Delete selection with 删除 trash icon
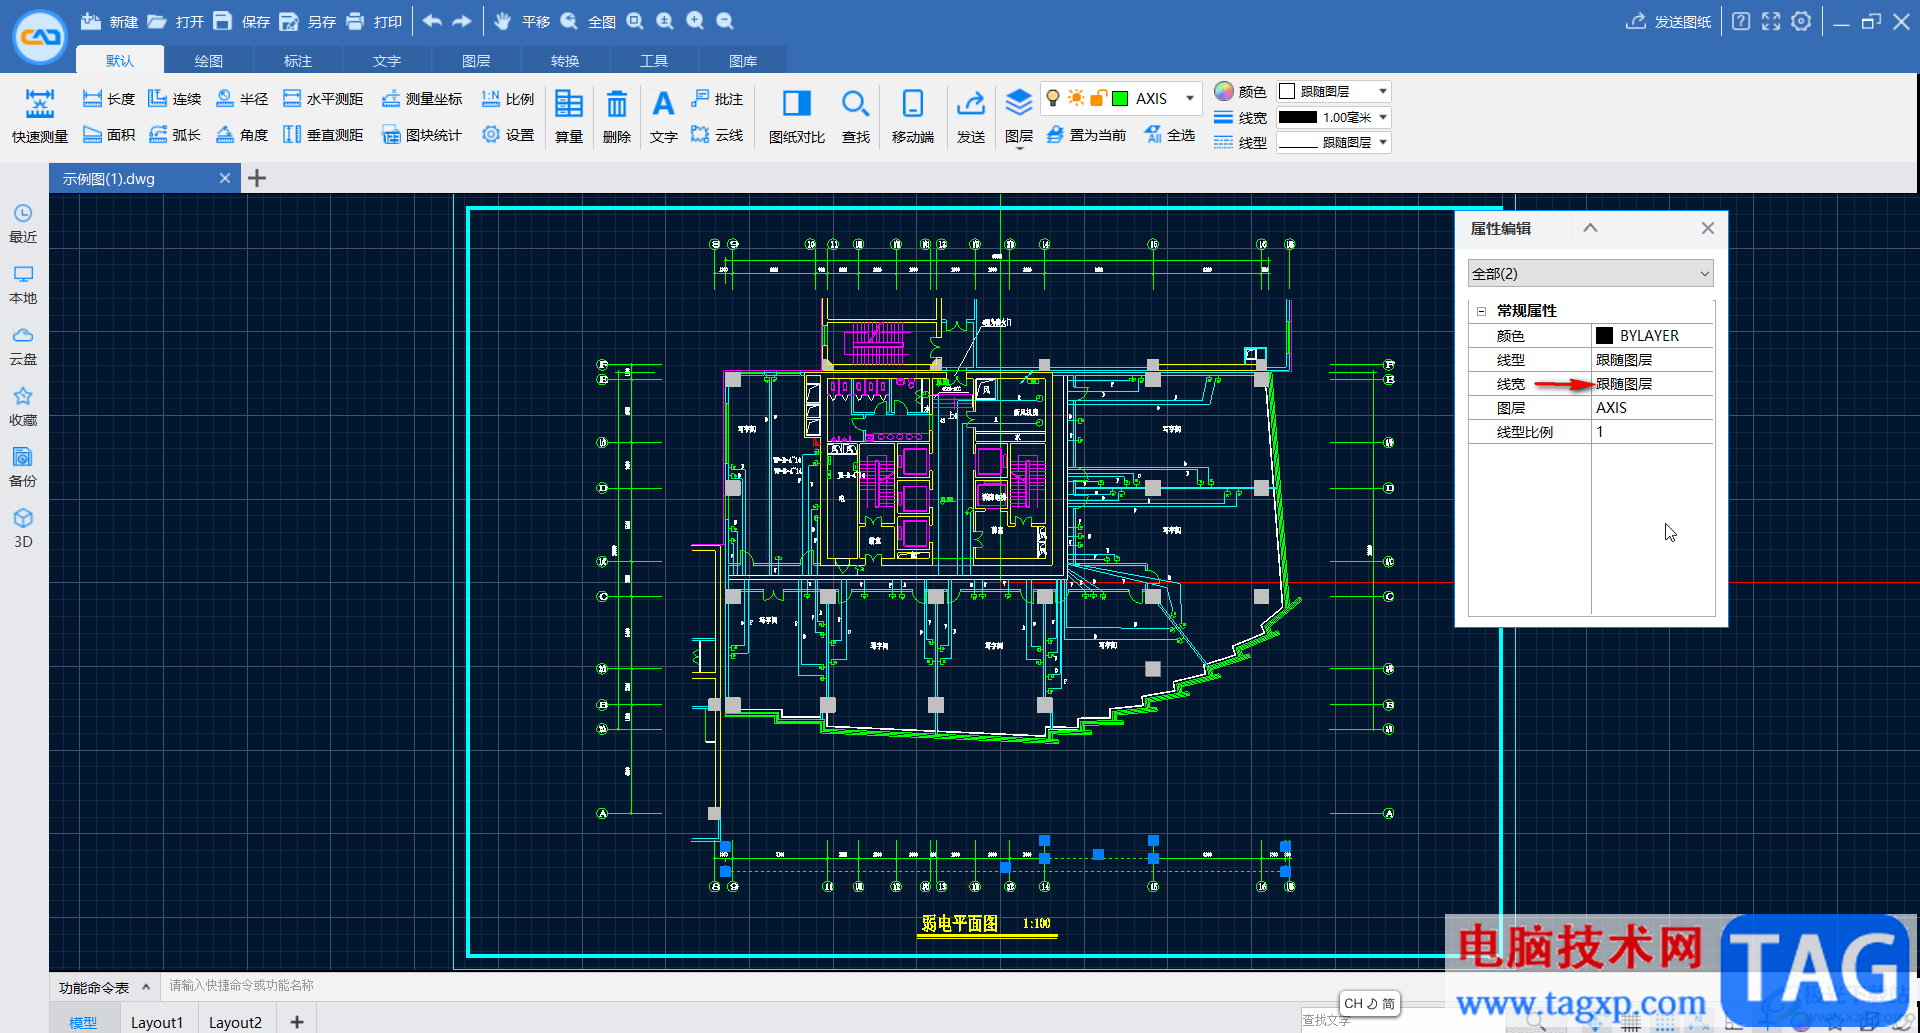 (x=617, y=116)
